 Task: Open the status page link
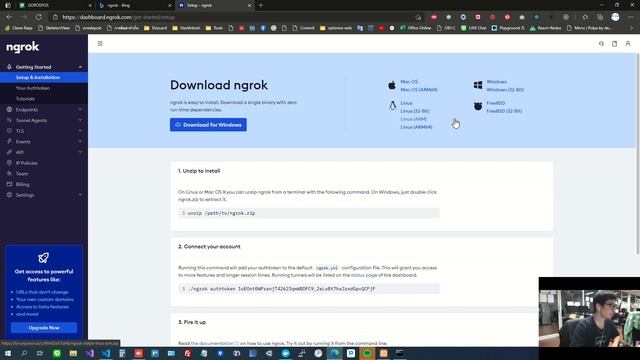pyautogui.click(x=364, y=275)
